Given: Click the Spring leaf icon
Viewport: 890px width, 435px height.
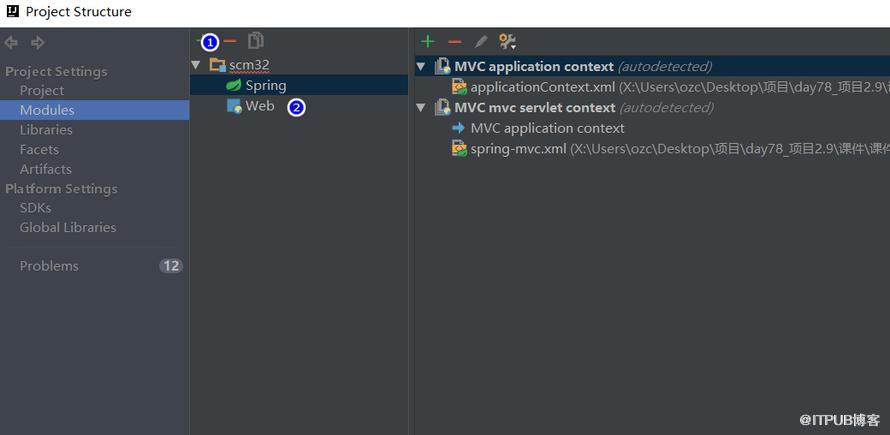Looking at the screenshot, I should click(x=233, y=86).
